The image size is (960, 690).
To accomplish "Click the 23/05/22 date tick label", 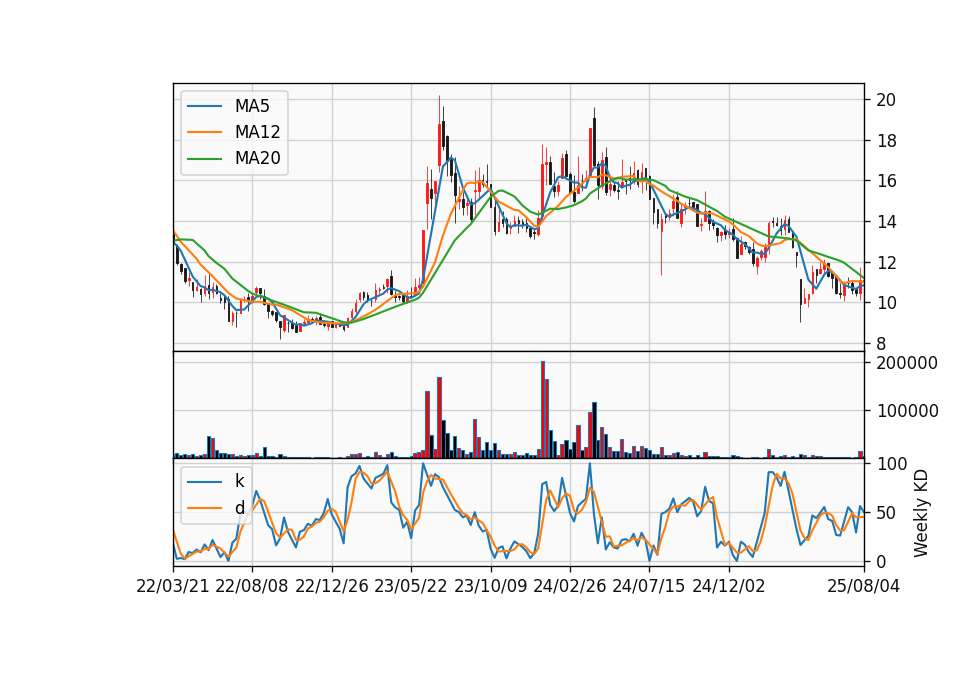I will (x=411, y=586).
